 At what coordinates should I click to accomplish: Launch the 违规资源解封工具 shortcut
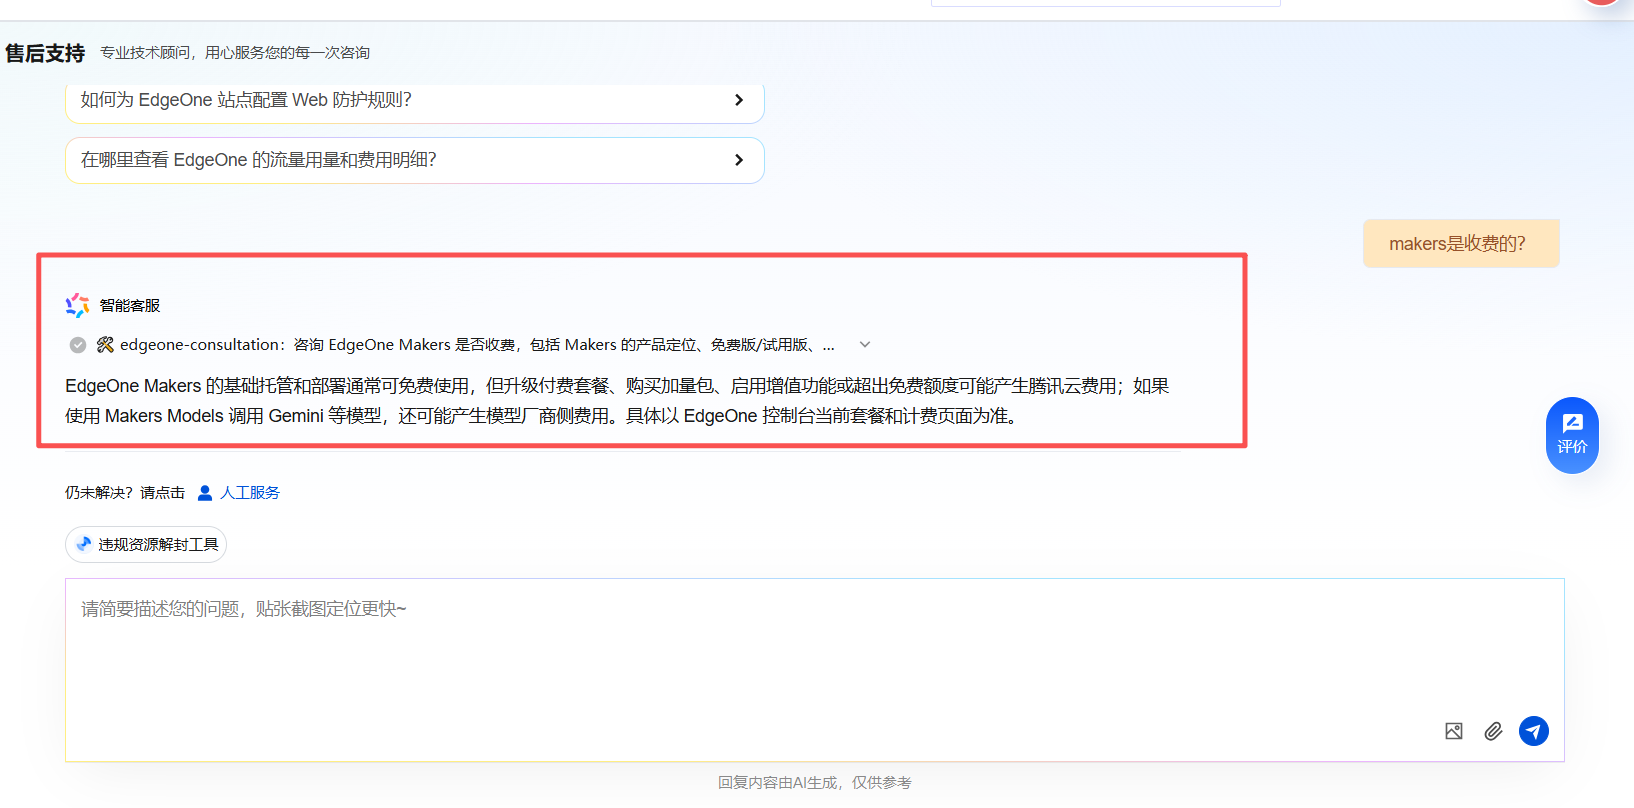(146, 545)
